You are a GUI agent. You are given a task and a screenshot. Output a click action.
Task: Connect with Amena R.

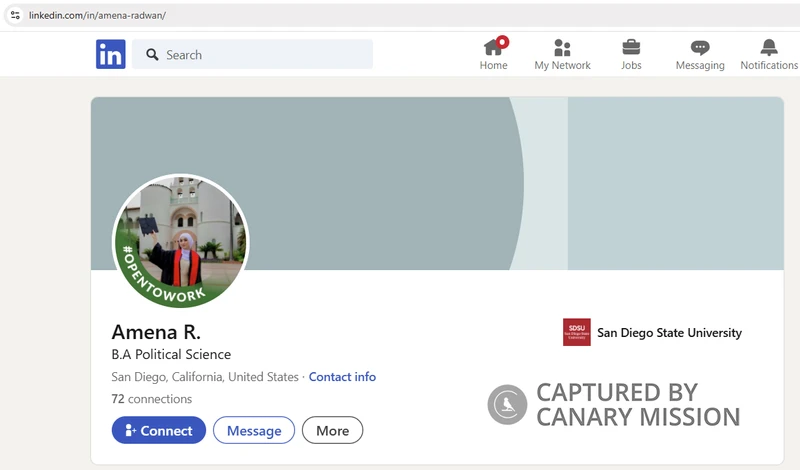[159, 430]
